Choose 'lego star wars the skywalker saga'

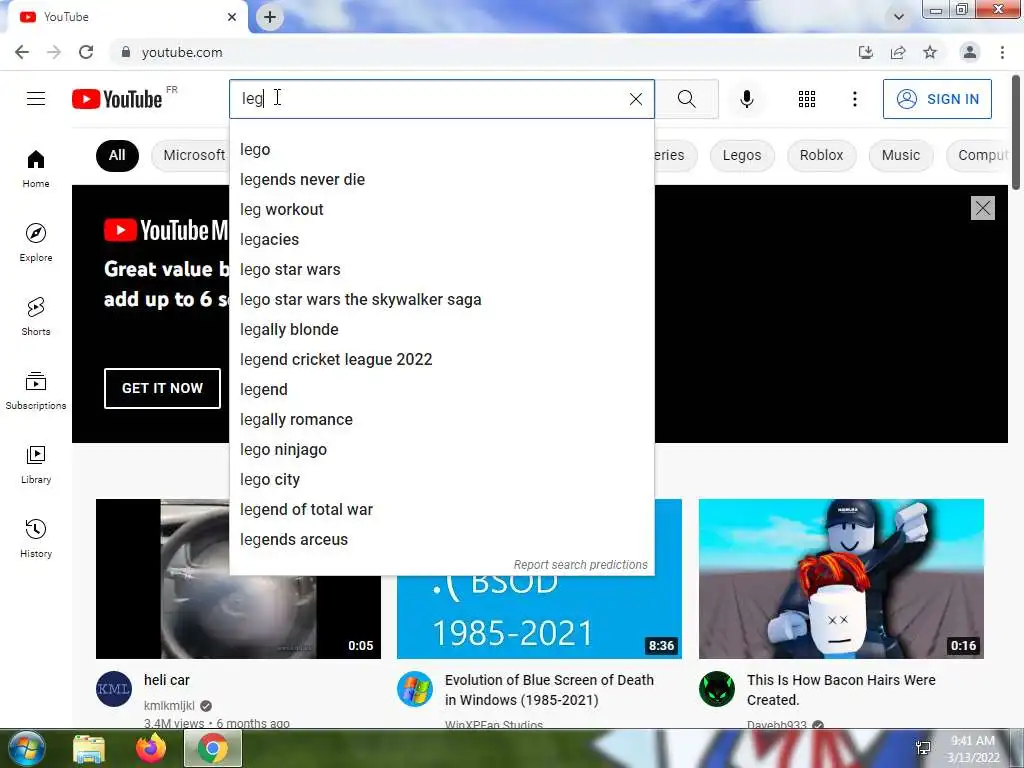point(441,300)
